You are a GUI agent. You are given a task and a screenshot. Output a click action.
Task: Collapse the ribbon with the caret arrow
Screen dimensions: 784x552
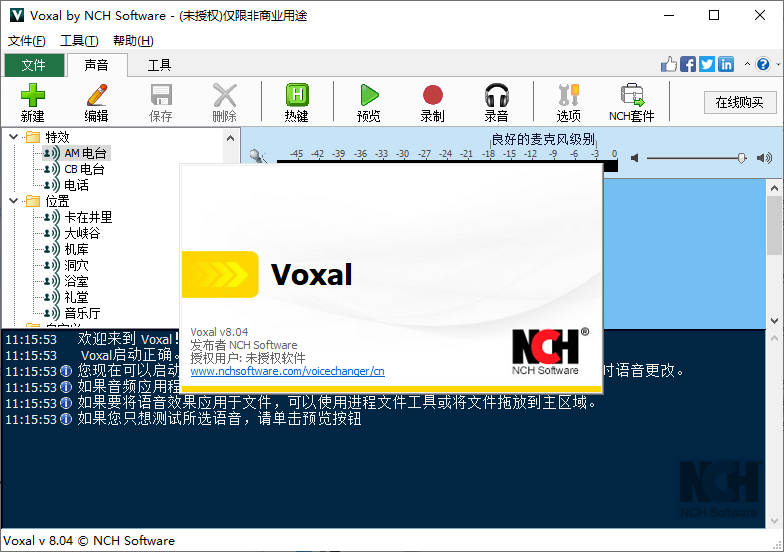[747, 64]
